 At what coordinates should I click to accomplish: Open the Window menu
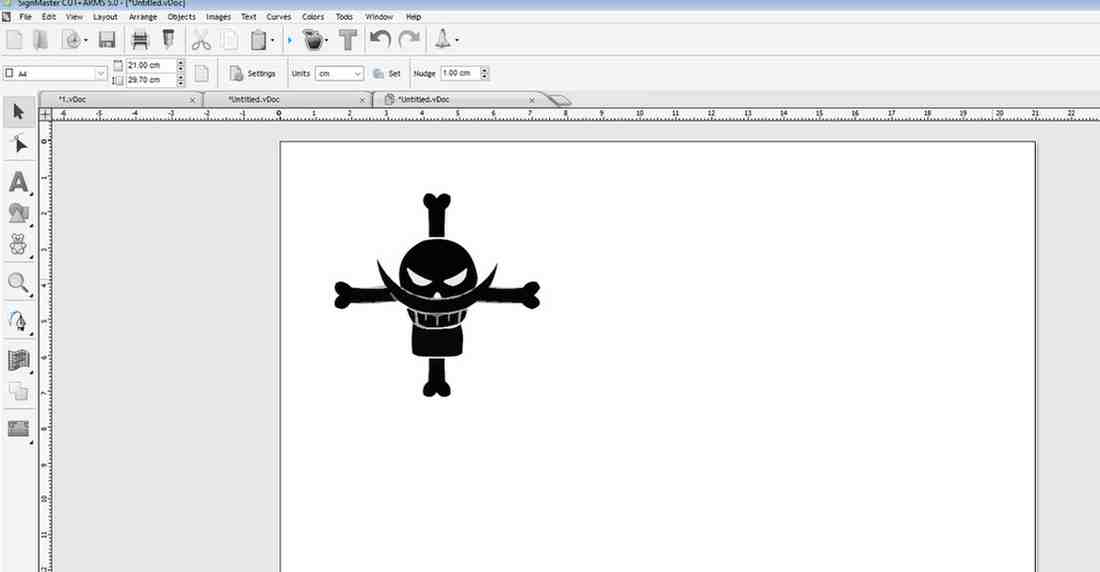point(379,16)
